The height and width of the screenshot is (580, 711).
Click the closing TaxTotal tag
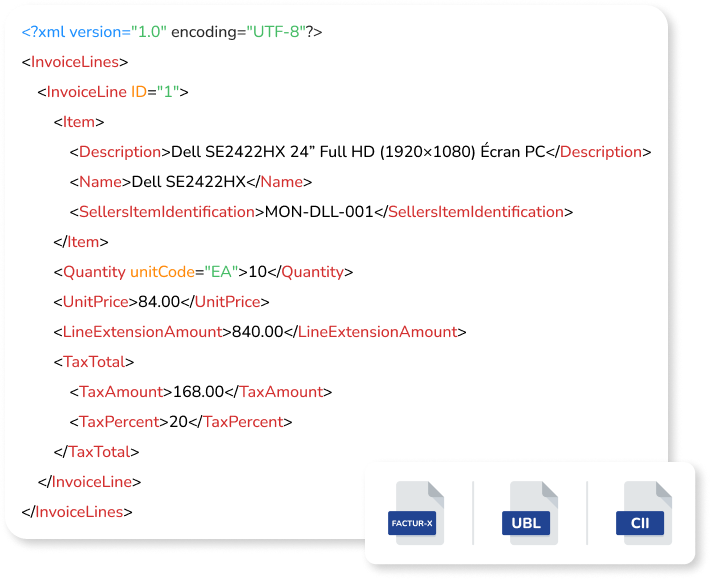coord(96,452)
